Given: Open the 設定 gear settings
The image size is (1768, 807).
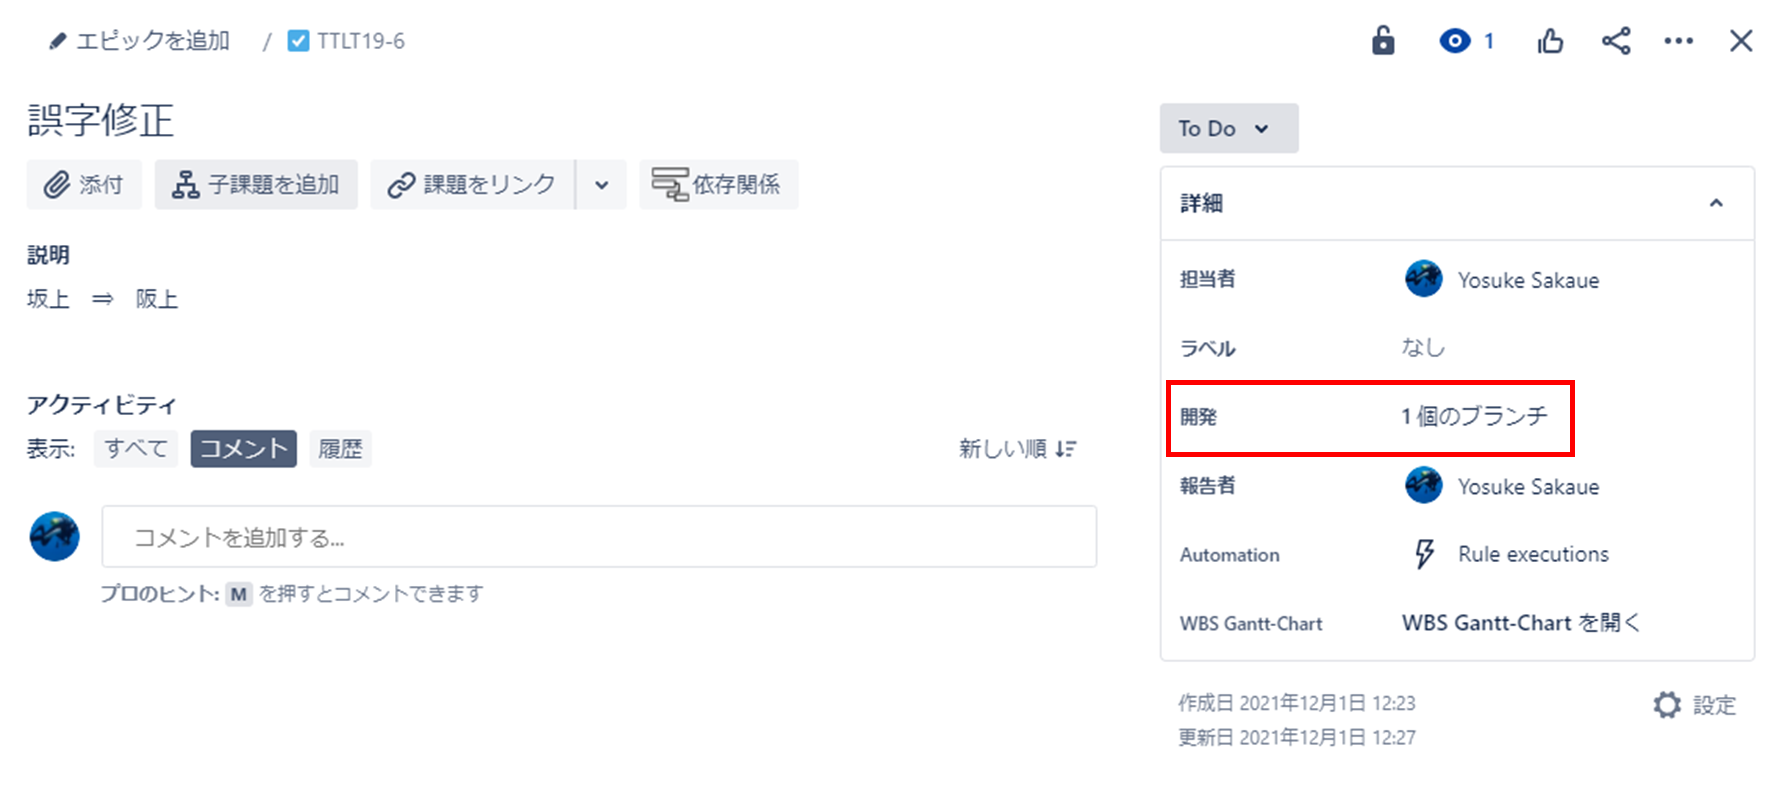Looking at the screenshot, I should click(1666, 704).
